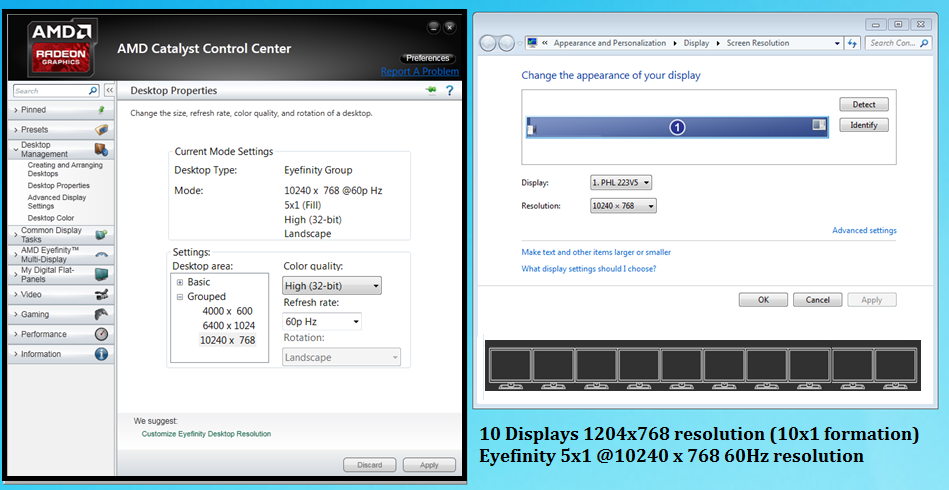Expand the Information category
The image size is (949, 490).
(16, 354)
